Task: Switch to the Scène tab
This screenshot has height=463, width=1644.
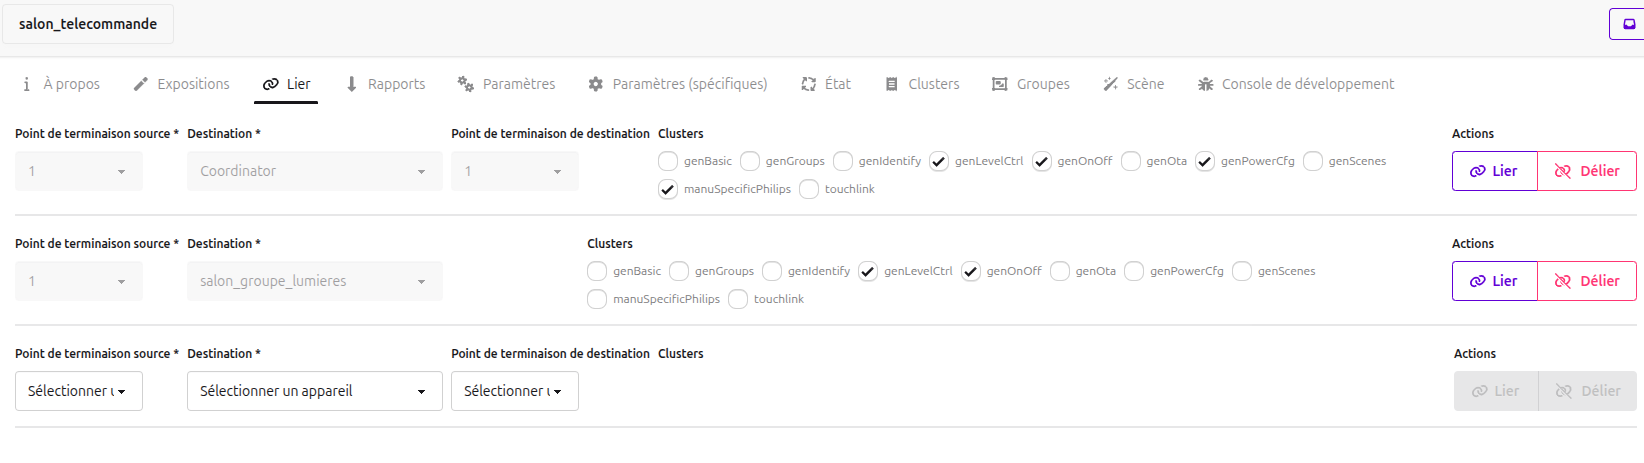Action: (x=1133, y=84)
